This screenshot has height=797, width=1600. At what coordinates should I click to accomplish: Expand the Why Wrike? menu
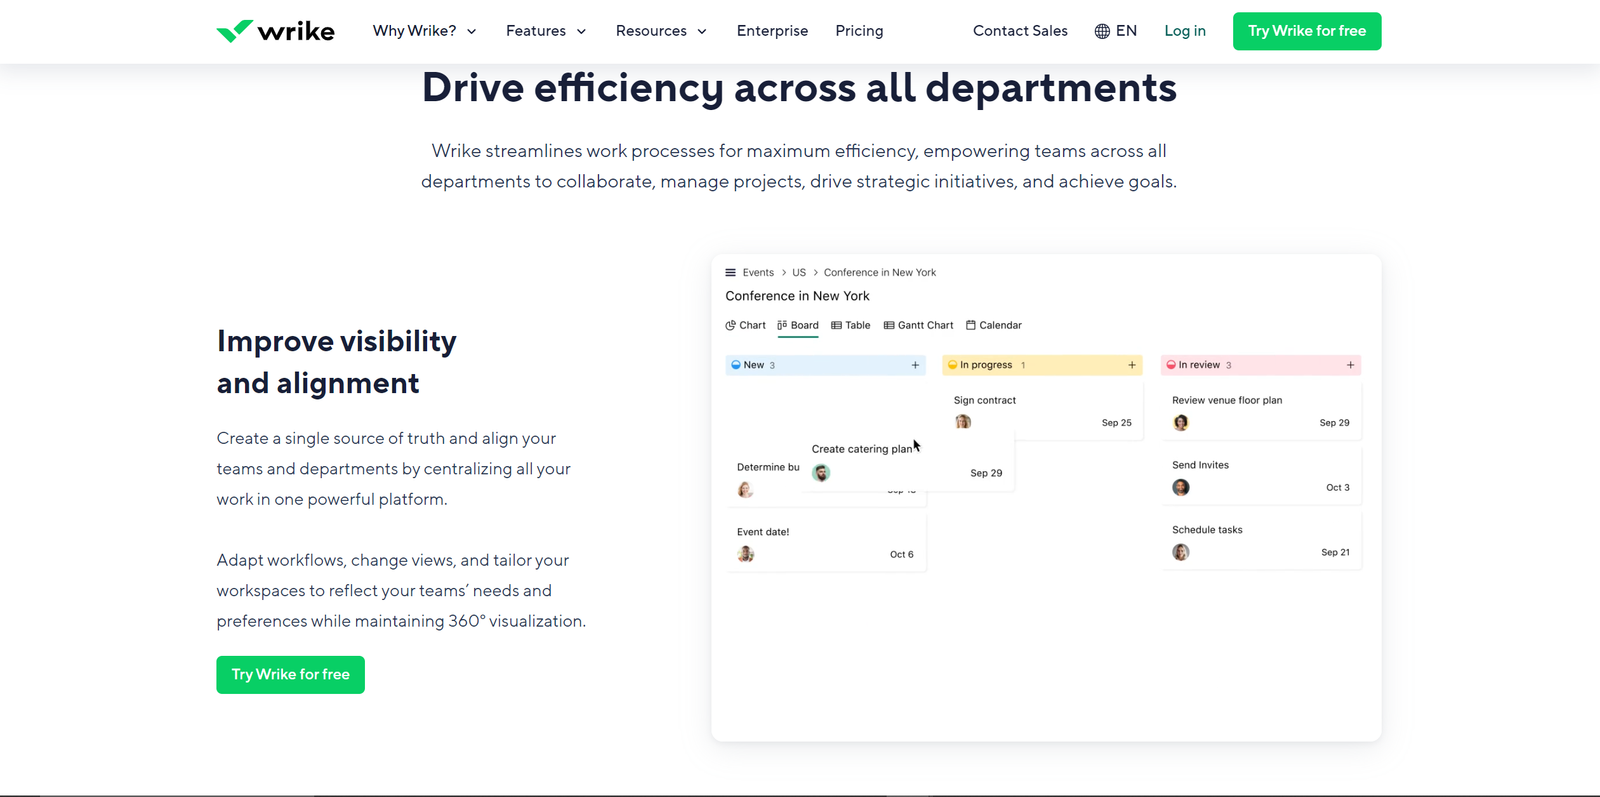(425, 31)
